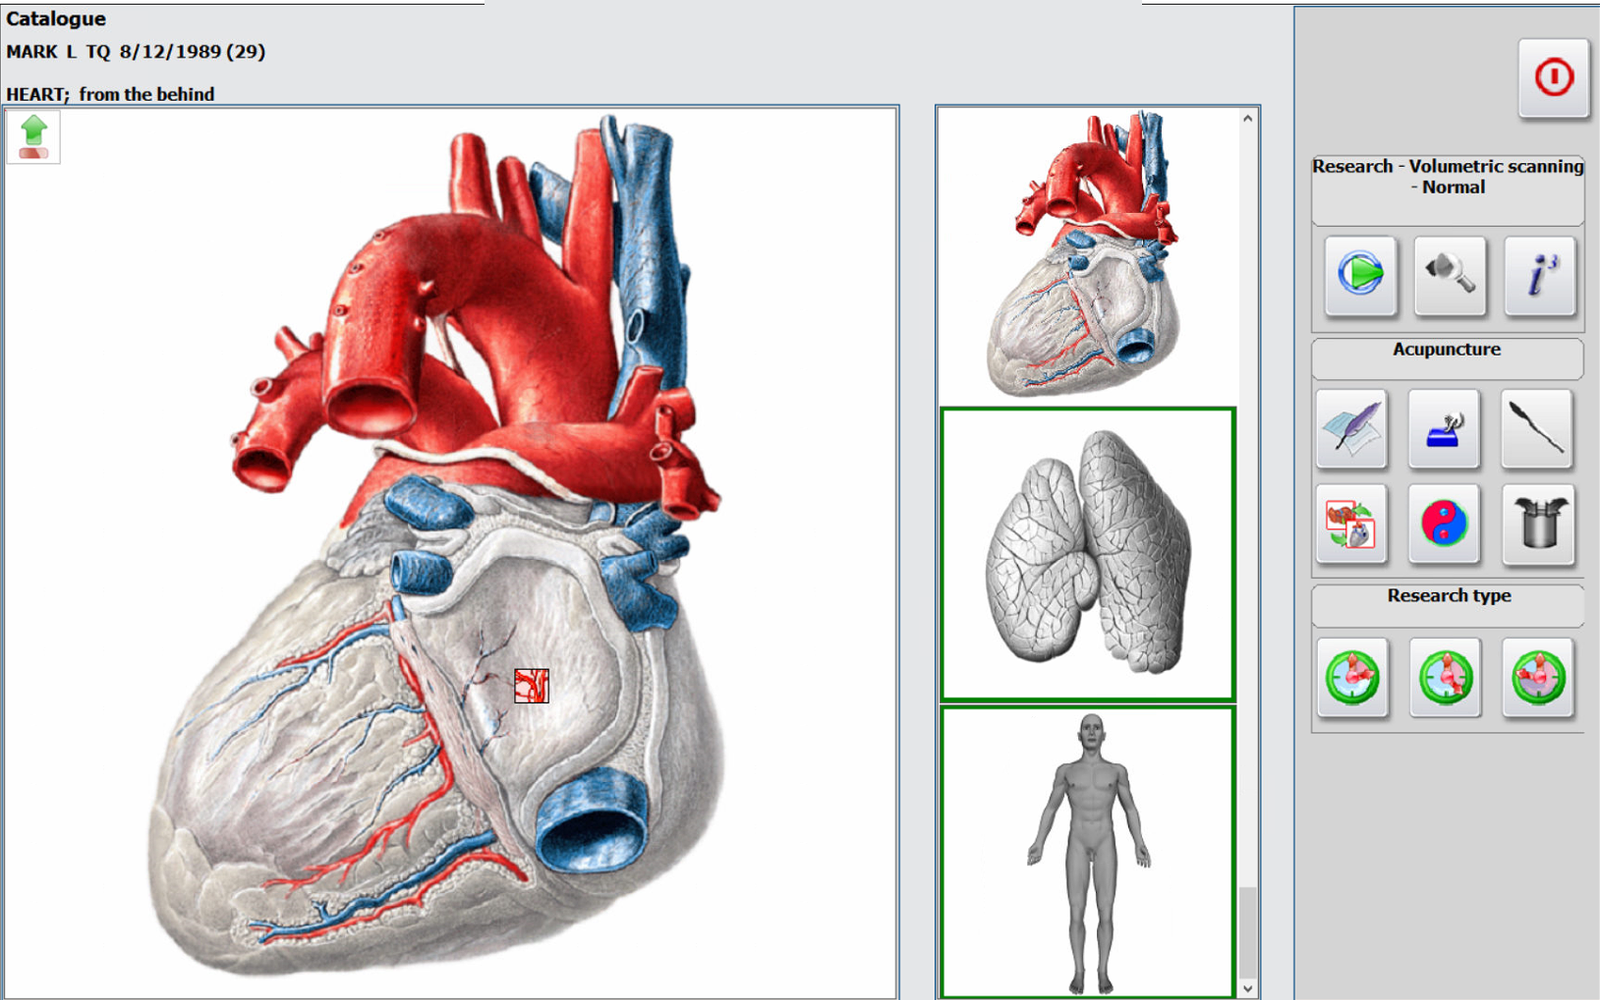
Task: Click the thumbnail list scroll down arrow
Action: [x=1247, y=988]
